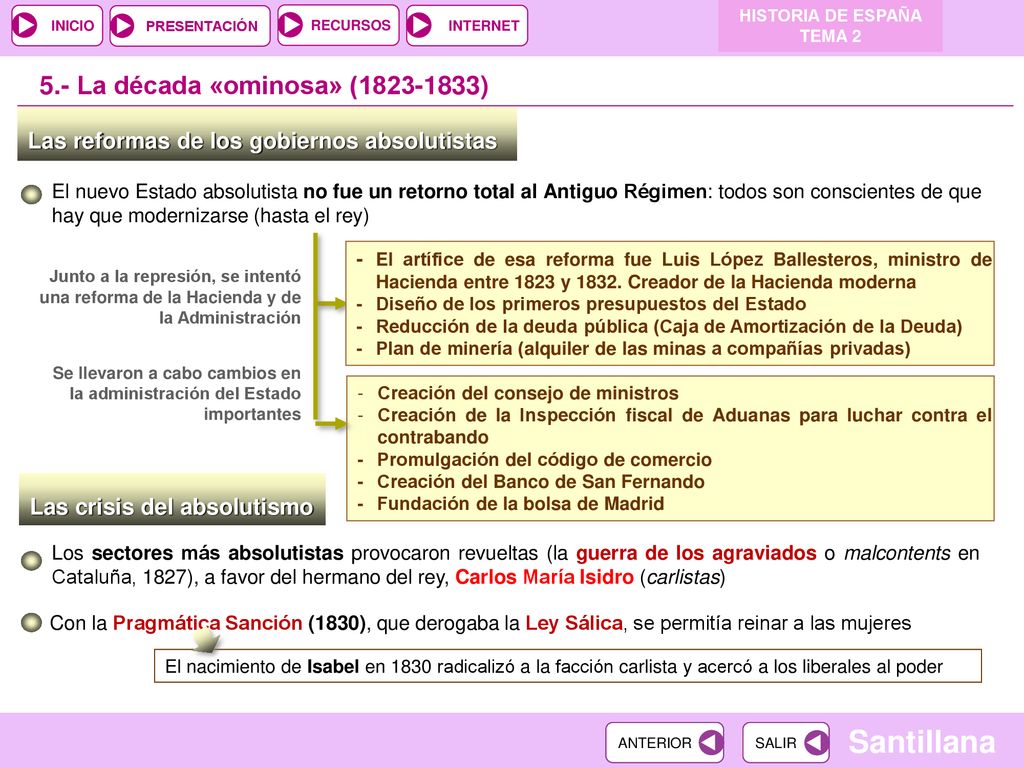Click the 'Las crisis del absolutismo' banner

click(x=172, y=500)
